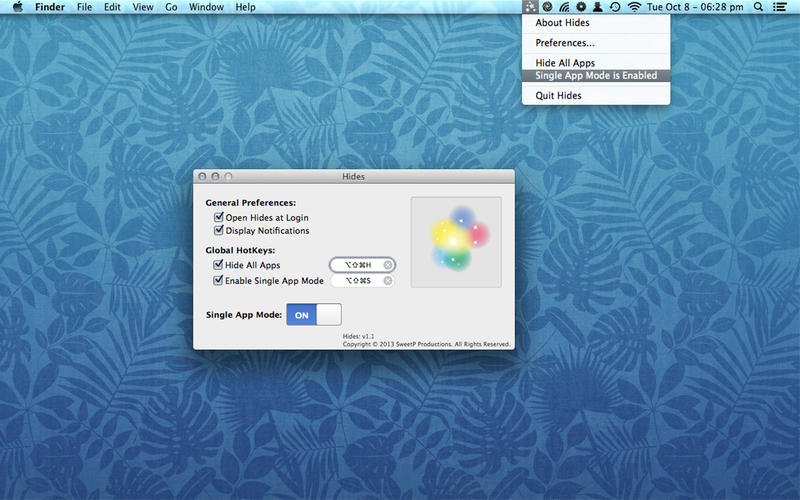Screen dimensions: 800x500
Task: Click the Hides menu bar icon
Action: click(x=530, y=7)
